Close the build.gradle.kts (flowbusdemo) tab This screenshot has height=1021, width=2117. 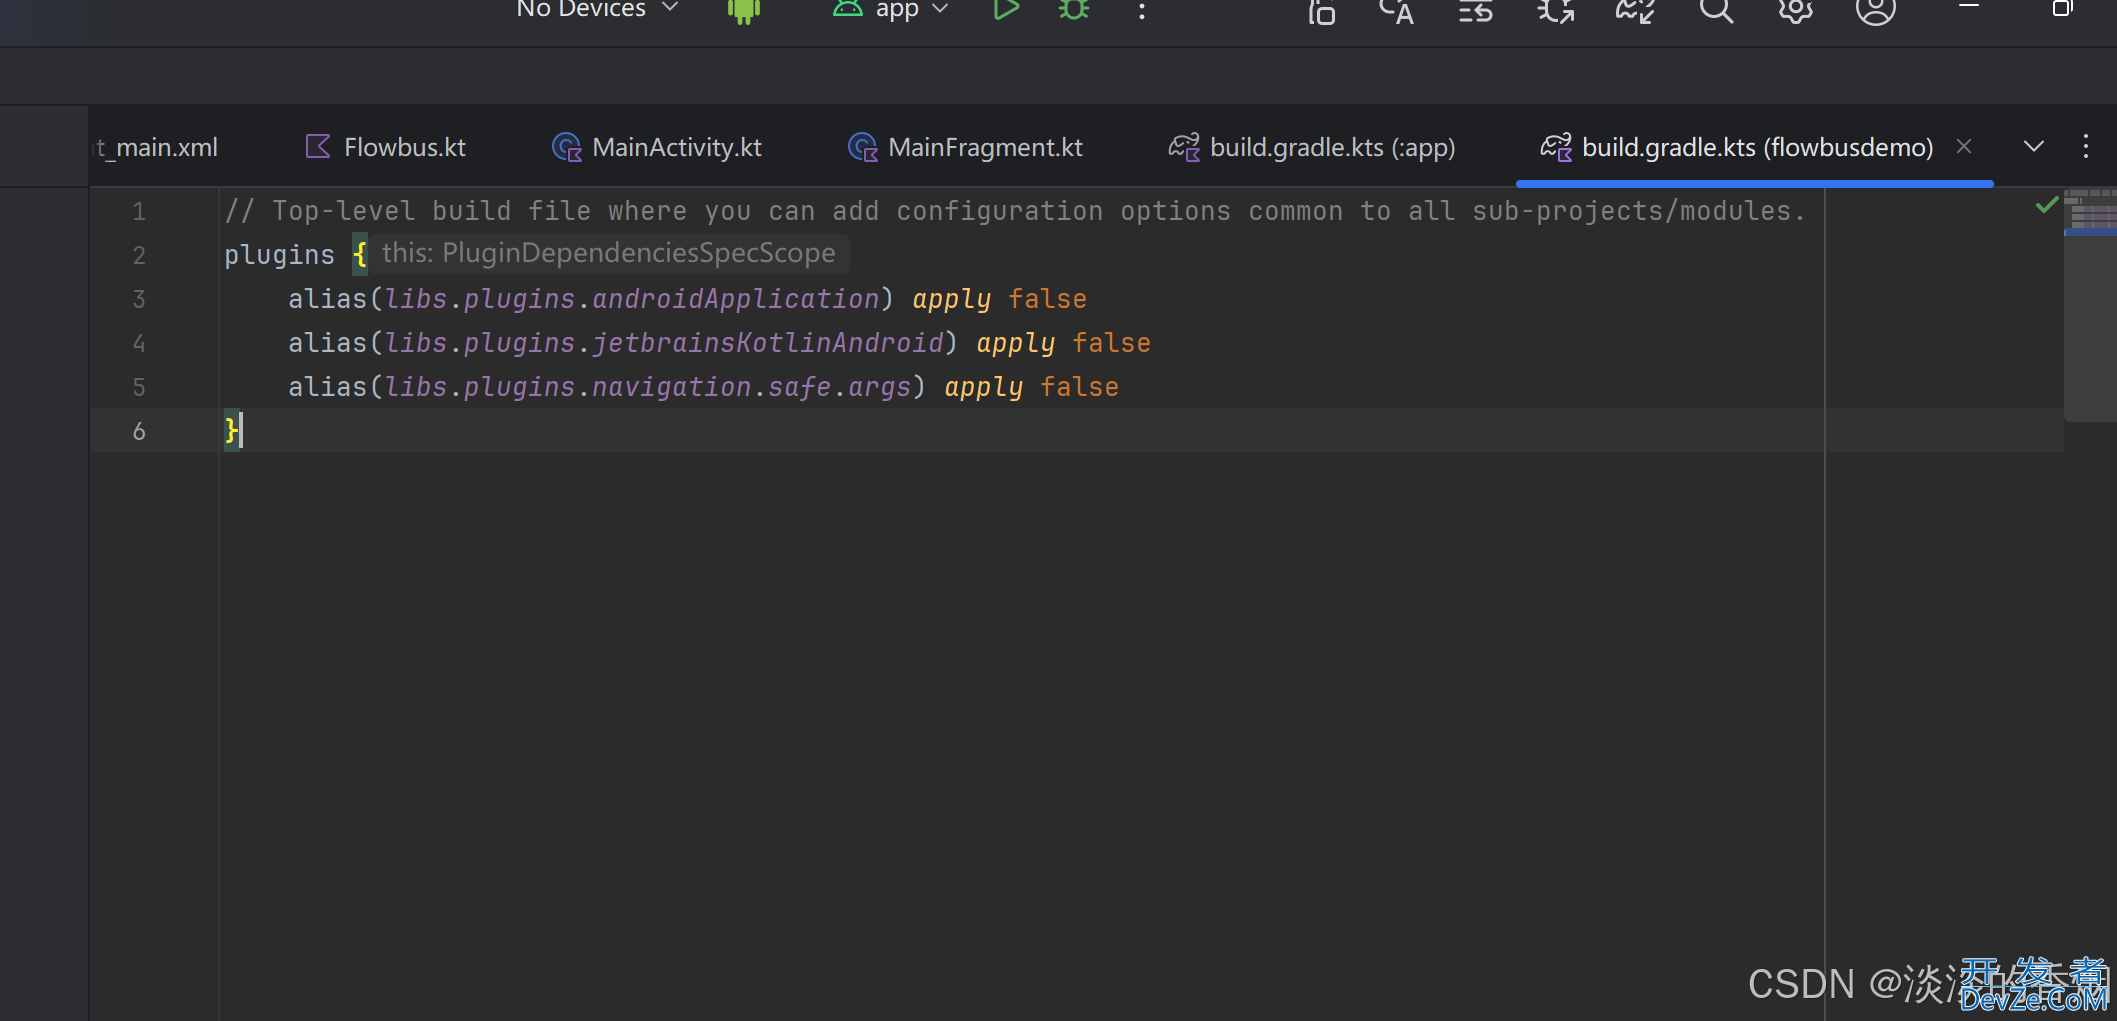[x=1964, y=147]
